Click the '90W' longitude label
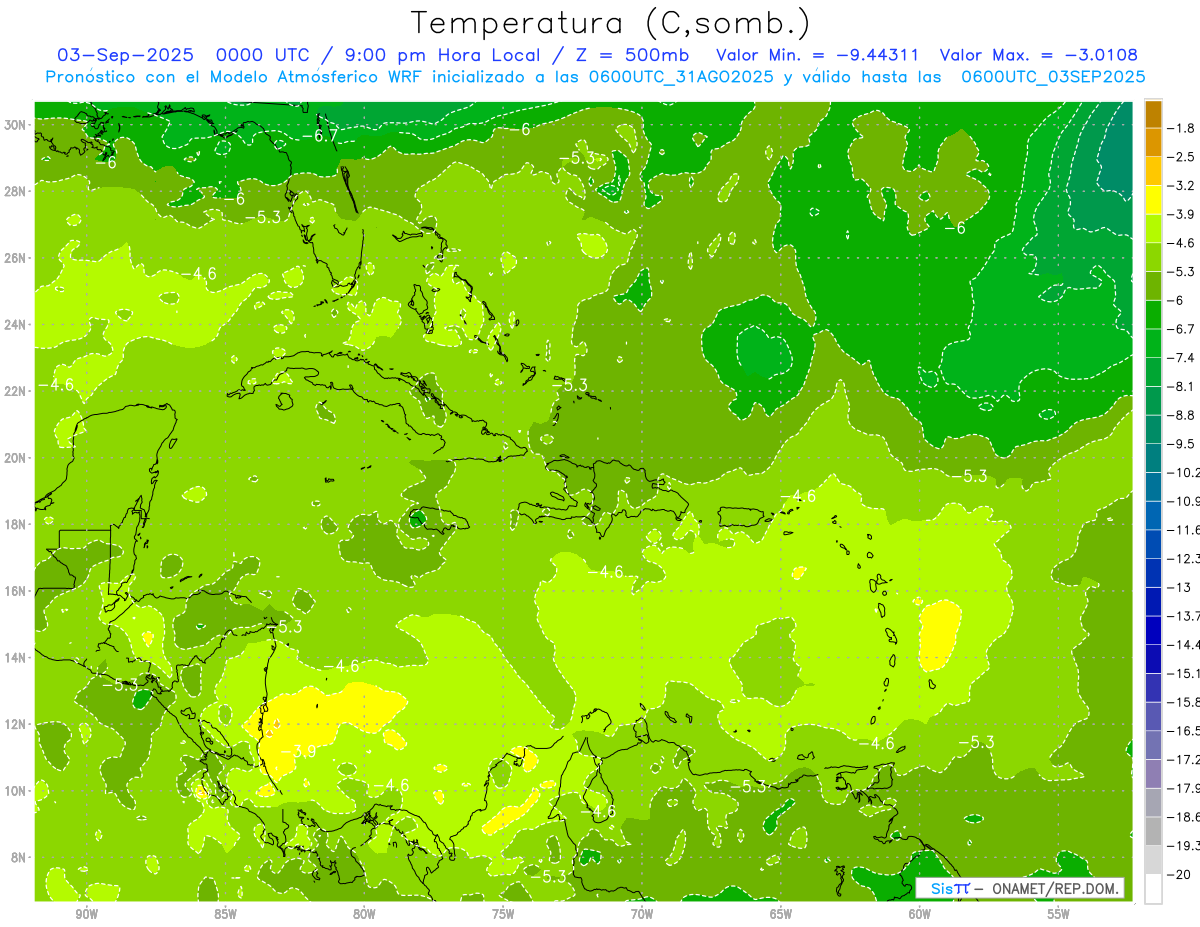 pyautogui.click(x=86, y=914)
